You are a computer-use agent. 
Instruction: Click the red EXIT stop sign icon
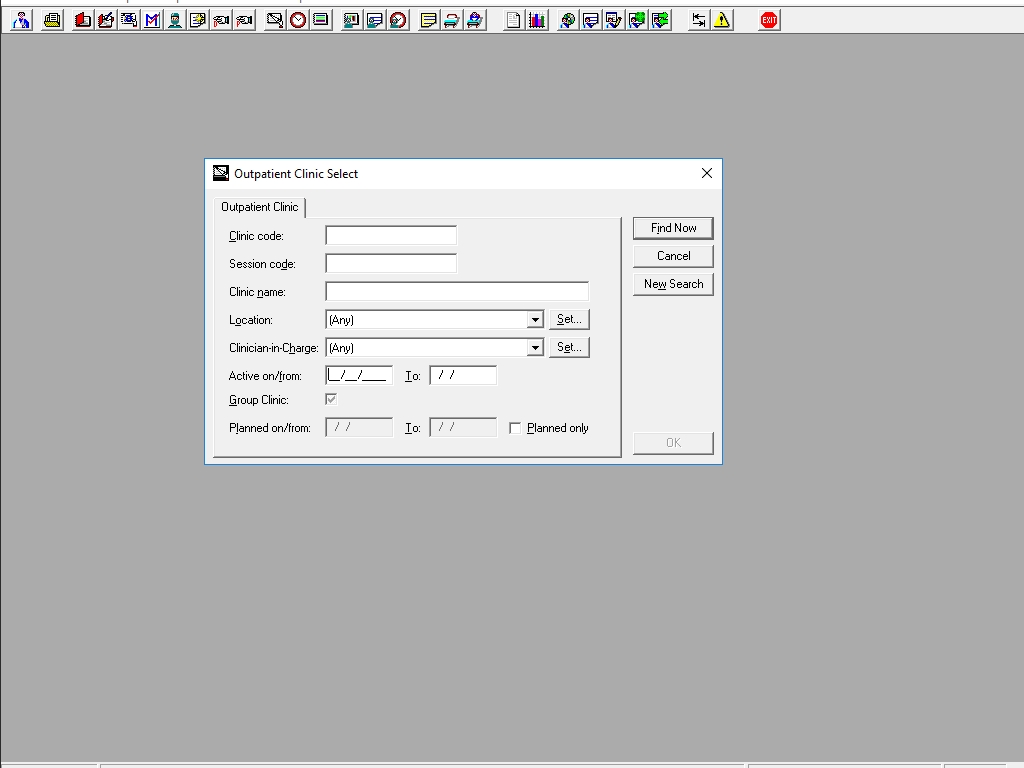click(769, 20)
